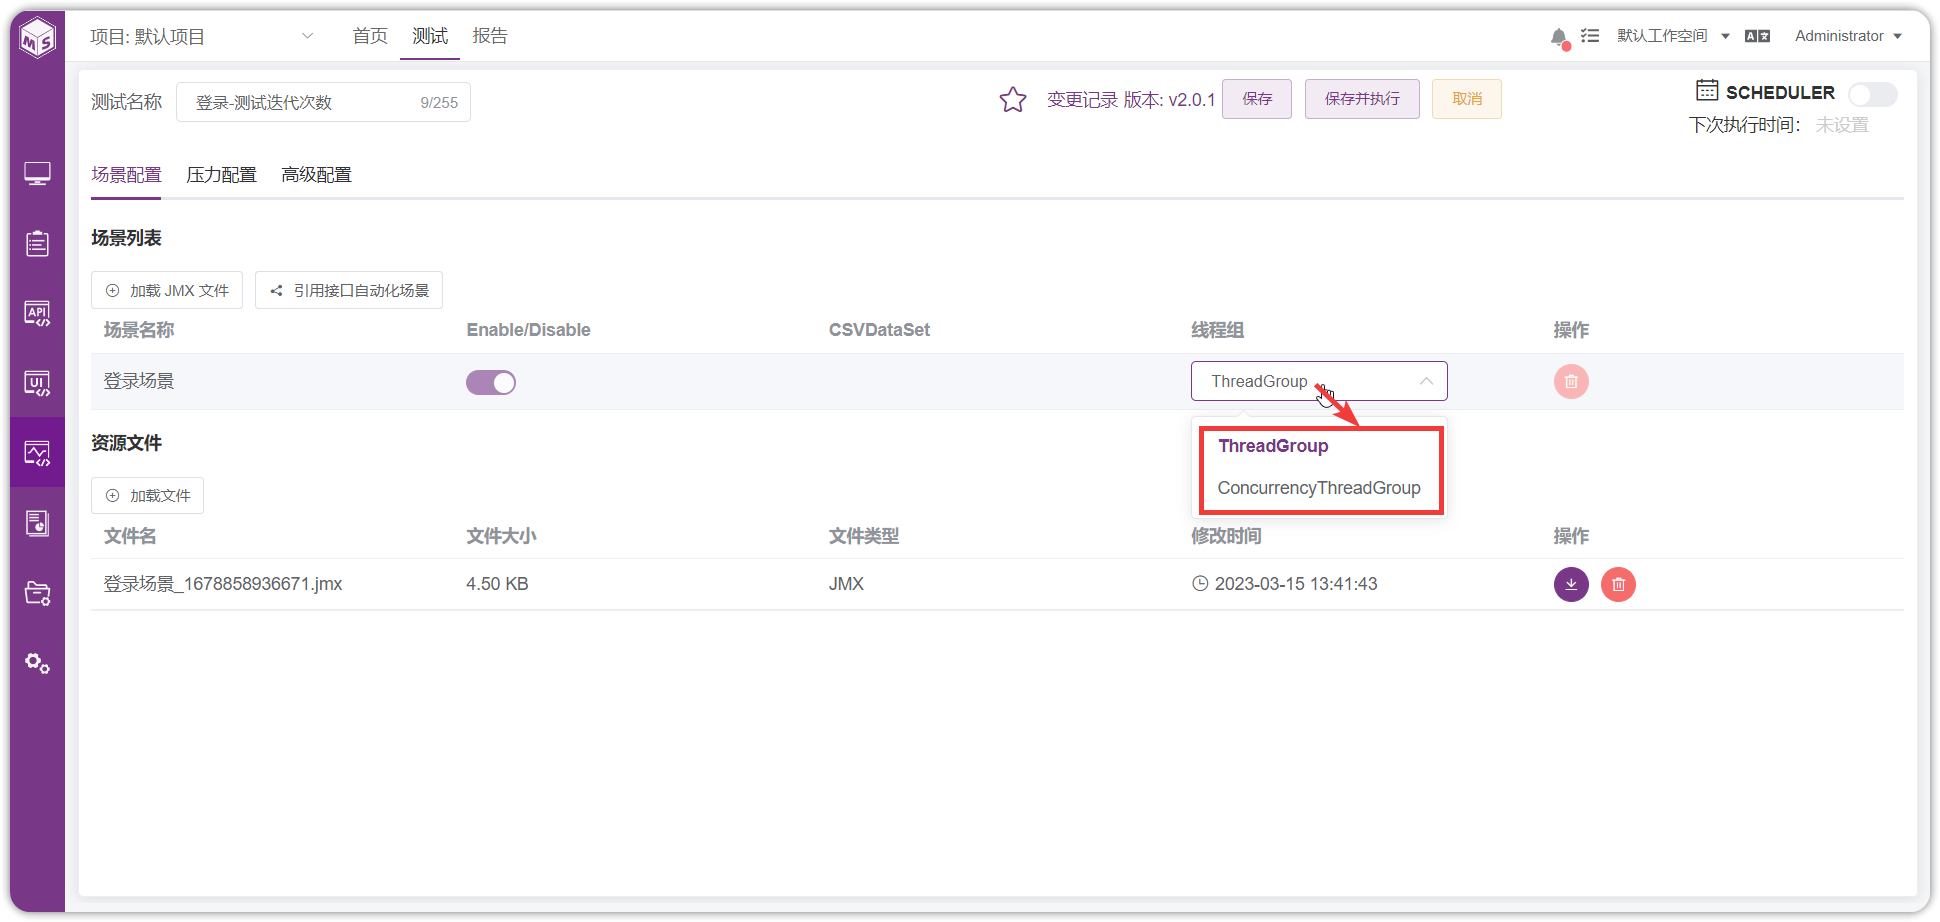Click the 版本: v2.0.1 label
Viewport: 1940px width, 922px height.
click(1169, 100)
